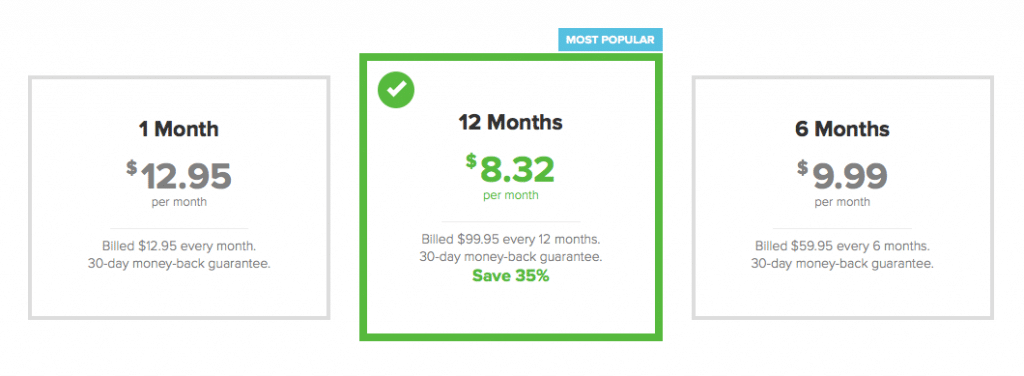Select the 6 Months plan card

click(842, 198)
